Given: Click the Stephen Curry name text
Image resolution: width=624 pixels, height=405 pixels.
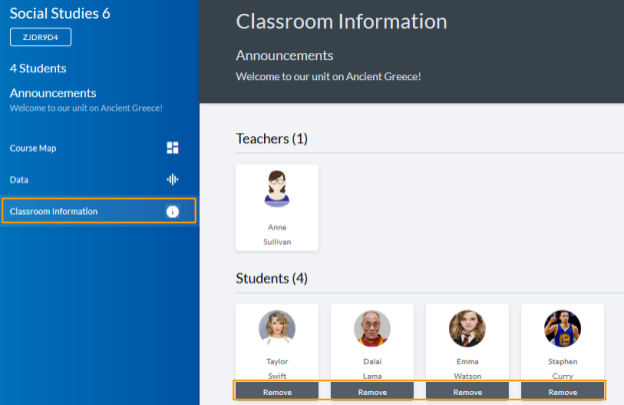Looking at the screenshot, I should point(562,368).
